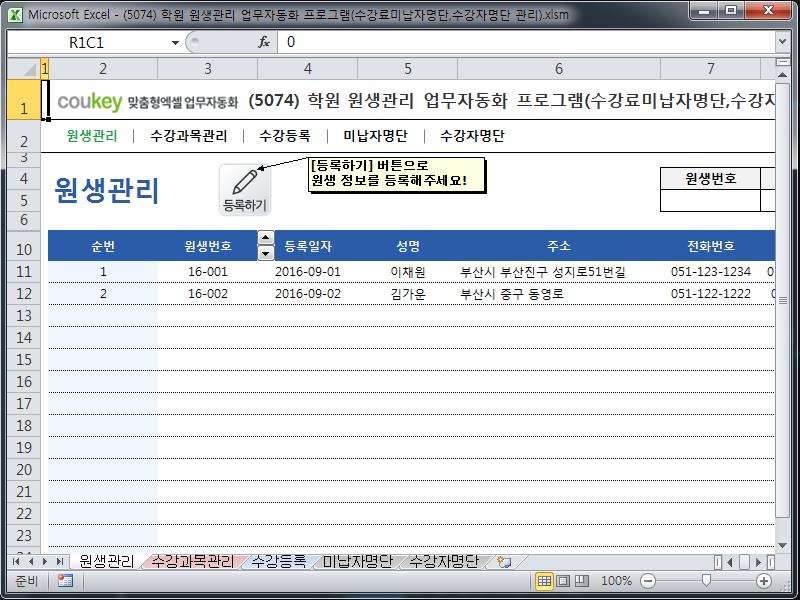Screen dimensions: 800x600
Task: Click the spin down arrow near 원생번호 header
Action: [x=265, y=253]
